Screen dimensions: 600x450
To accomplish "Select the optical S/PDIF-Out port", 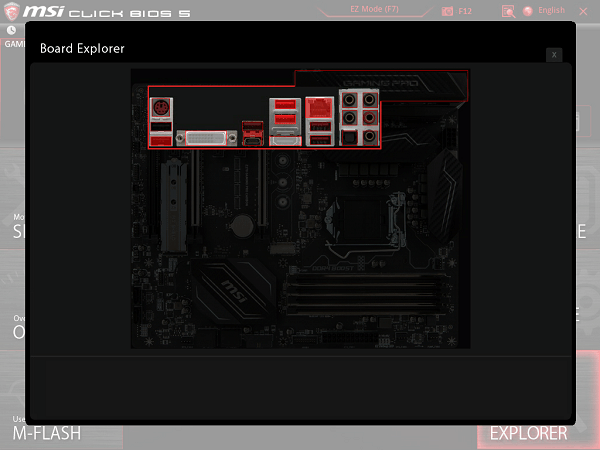I will click(x=349, y=137).
